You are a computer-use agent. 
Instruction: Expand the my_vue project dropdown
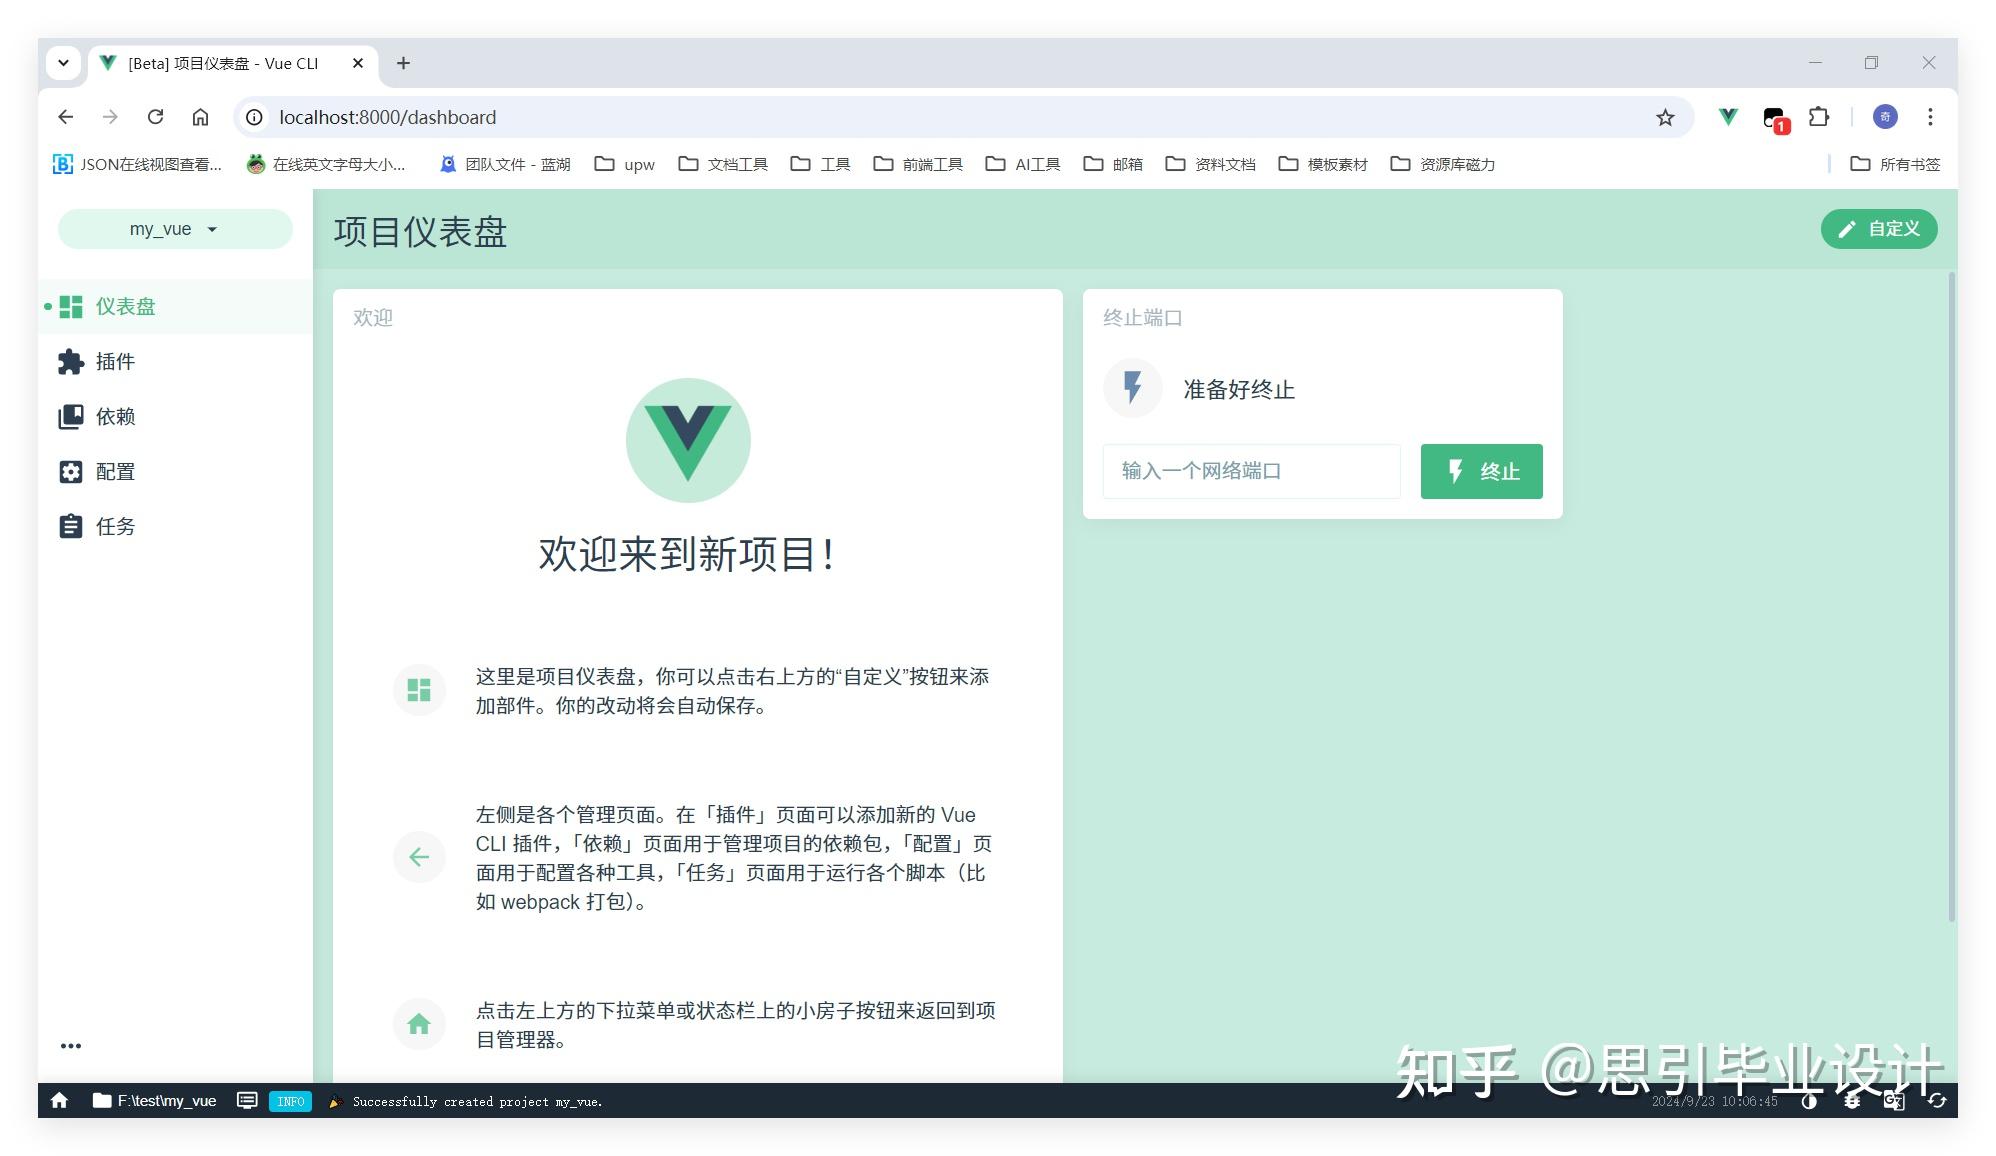click(x=173, y=229)
